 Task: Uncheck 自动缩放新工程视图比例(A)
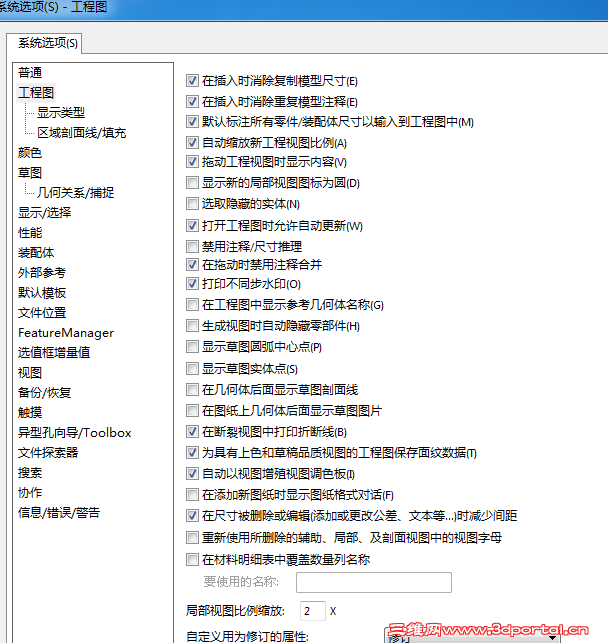[x=192, y=143]
